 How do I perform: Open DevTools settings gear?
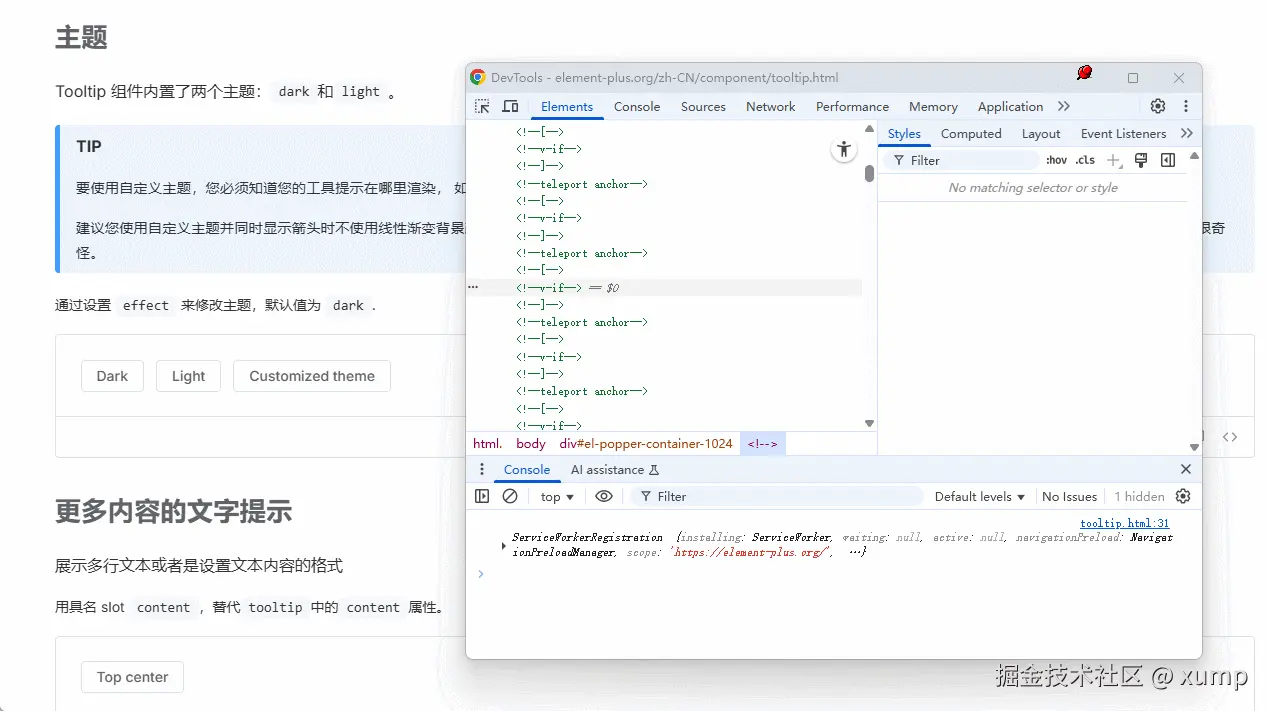pyautogui.click(x=1157, y=107)
